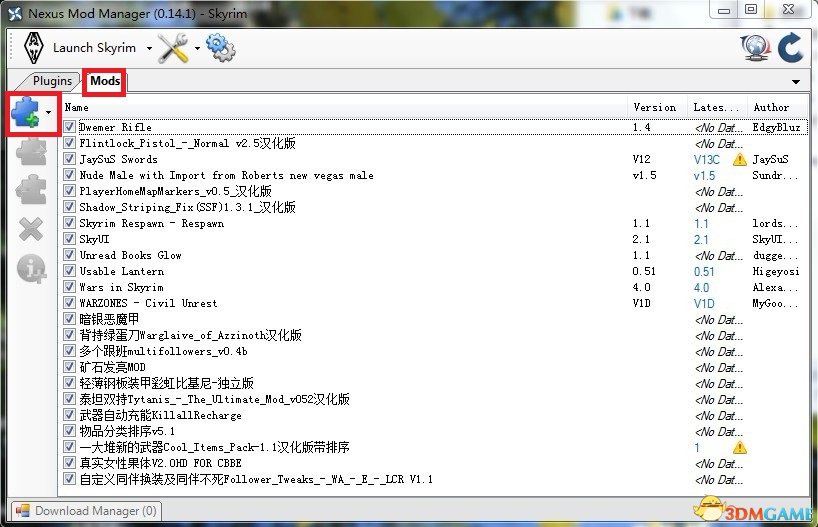Screen dimensions: 818x527
Task: Uncheck the JaySuS Swords checkbox
Action: pos(69,159)
